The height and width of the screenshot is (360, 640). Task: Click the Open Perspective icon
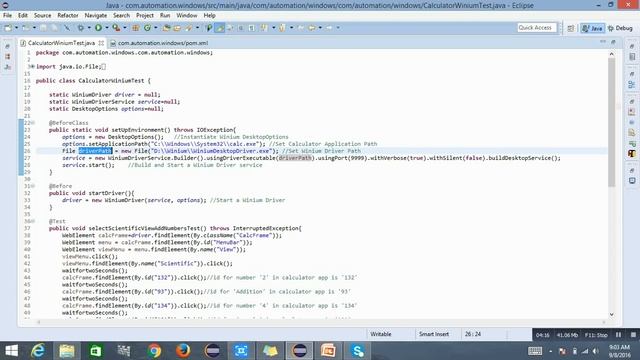[571, 28]
